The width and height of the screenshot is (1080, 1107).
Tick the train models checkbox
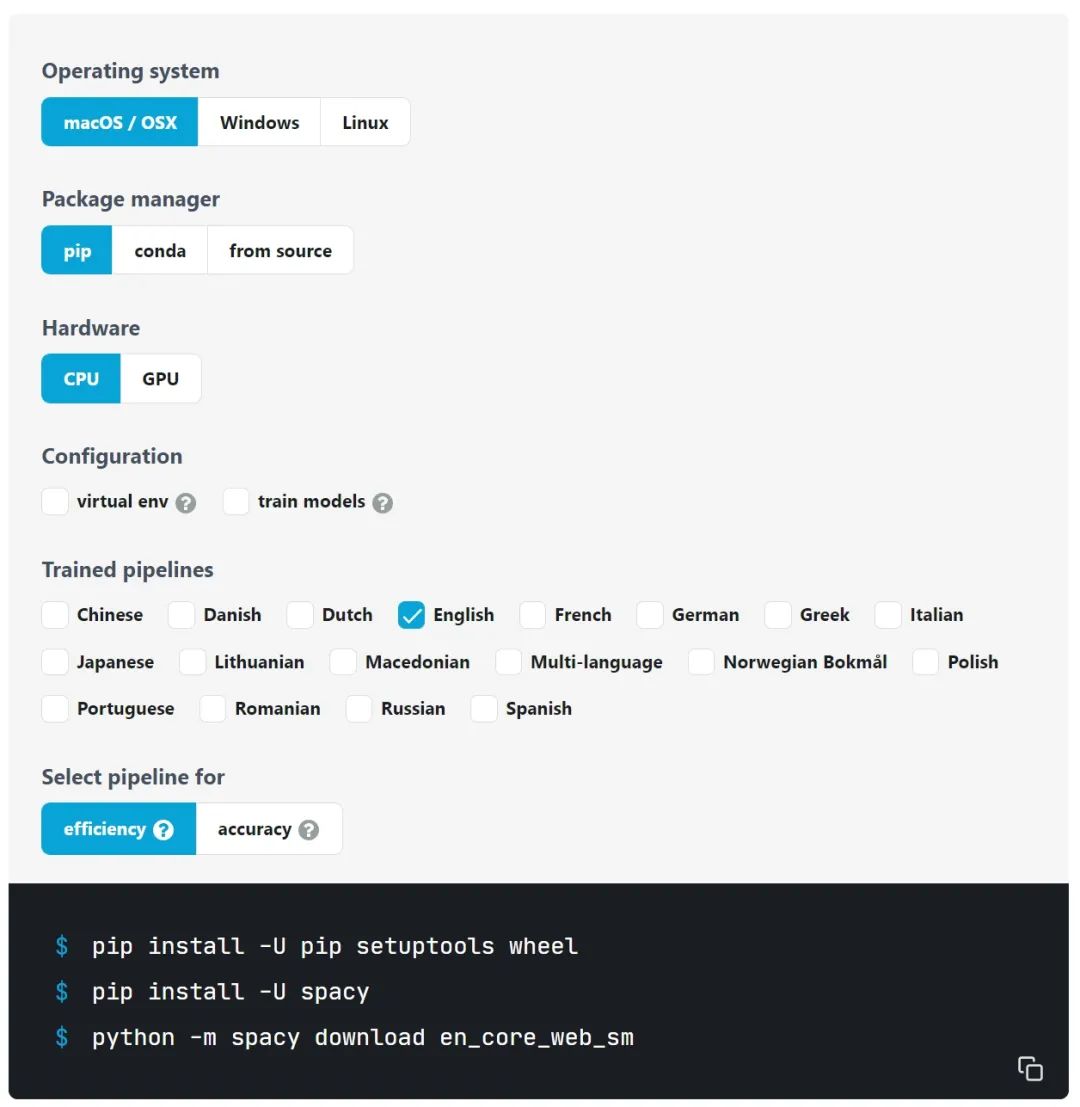236,501
